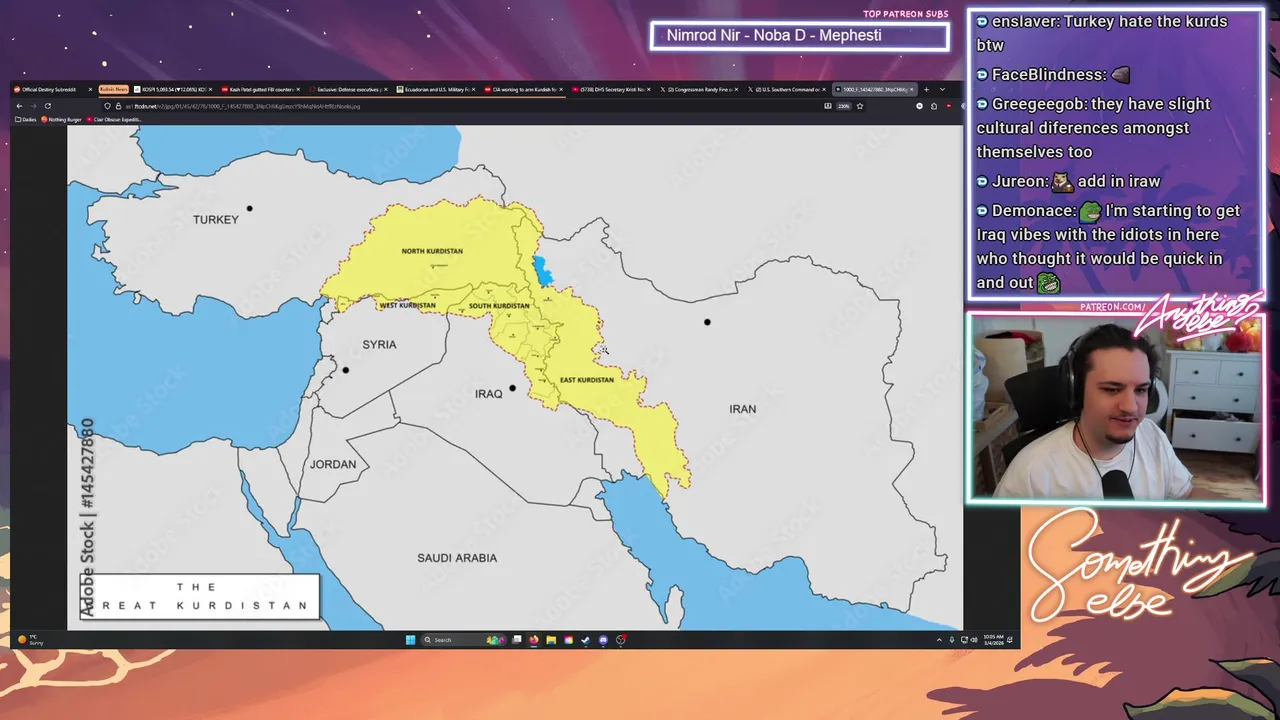This screenshot has width=1280, height=720.
Task: Close the active 1000_F_145427880 image tab
Action: point(912,89)
